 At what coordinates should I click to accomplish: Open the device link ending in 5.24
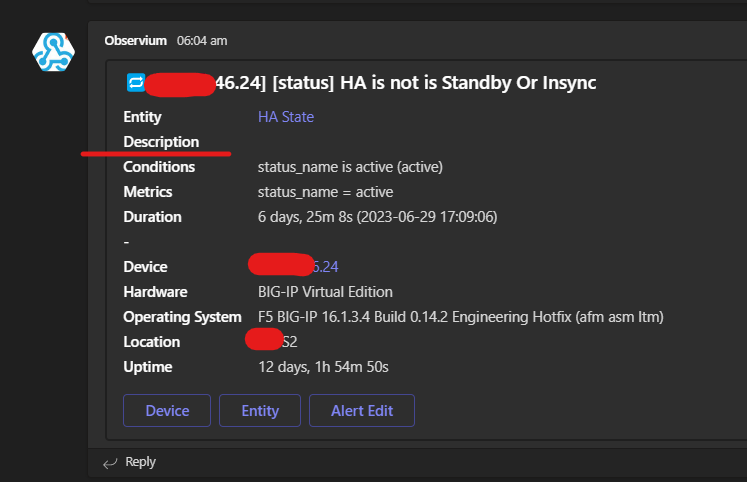coord(325,267)
